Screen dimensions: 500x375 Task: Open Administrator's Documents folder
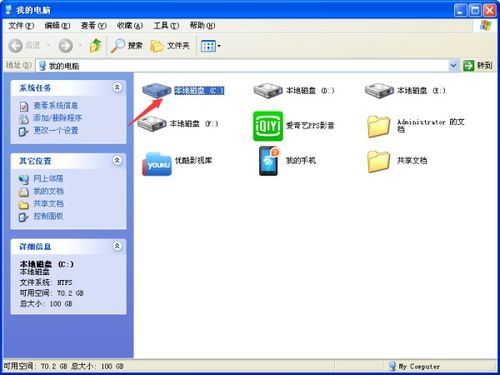coord(379,126)
